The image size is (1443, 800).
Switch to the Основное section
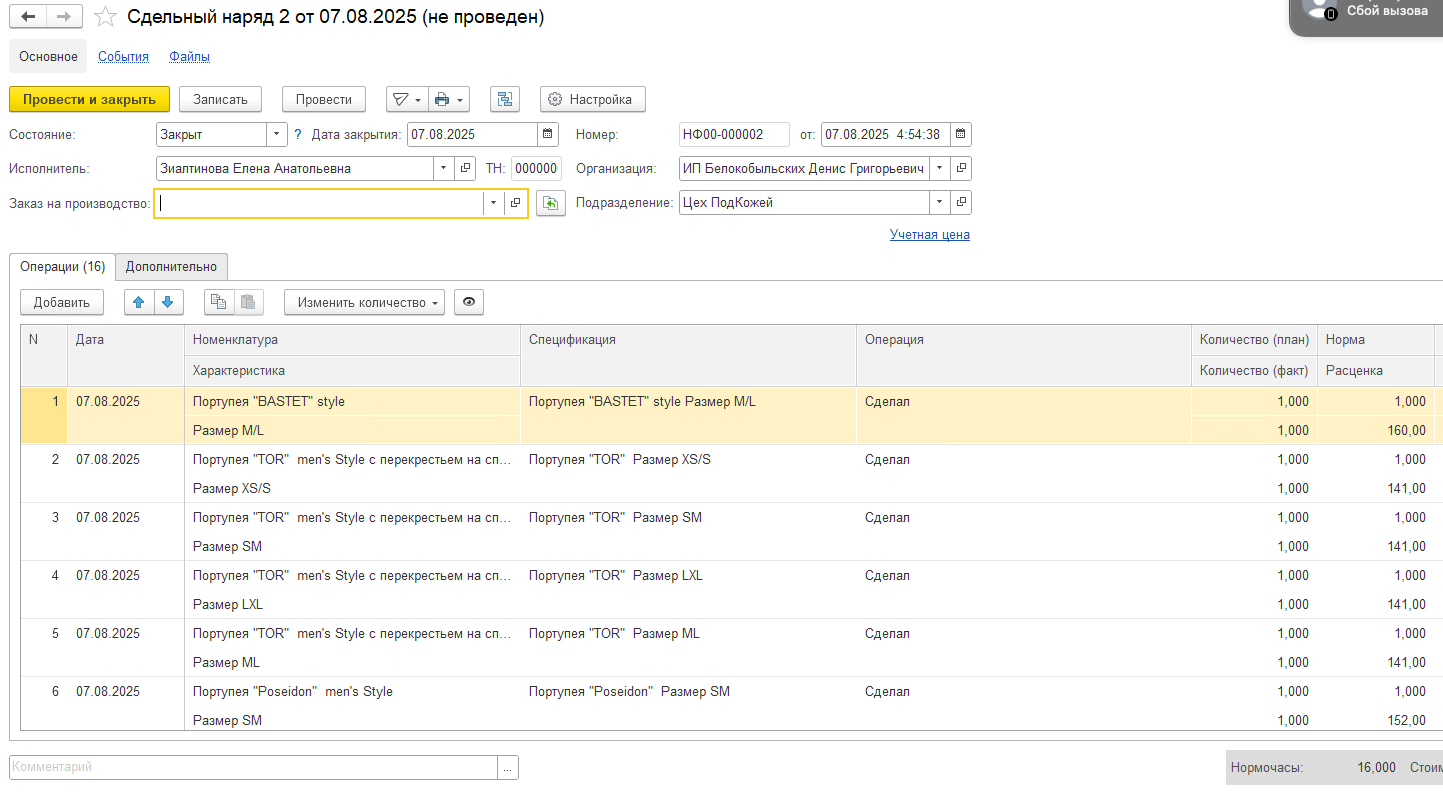[48, 56]
